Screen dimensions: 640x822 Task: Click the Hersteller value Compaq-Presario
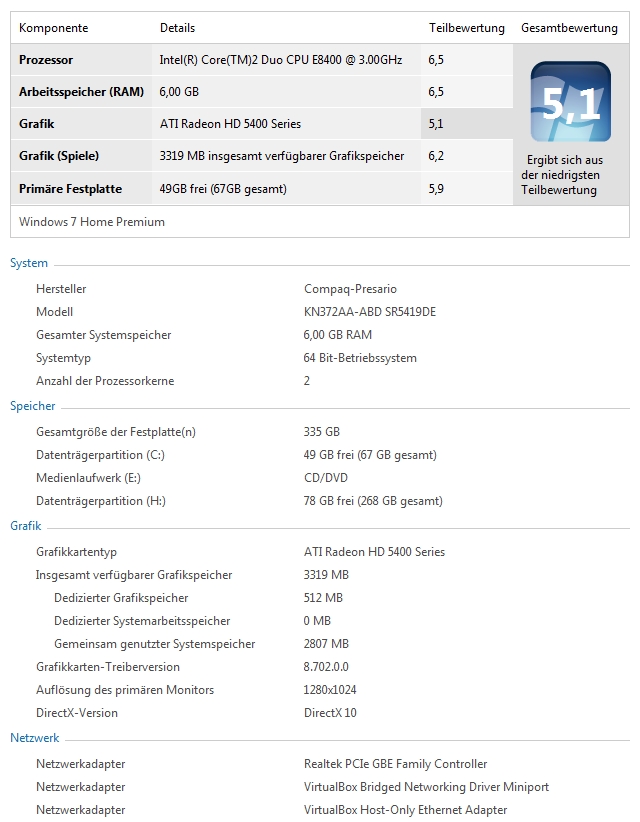350,289
